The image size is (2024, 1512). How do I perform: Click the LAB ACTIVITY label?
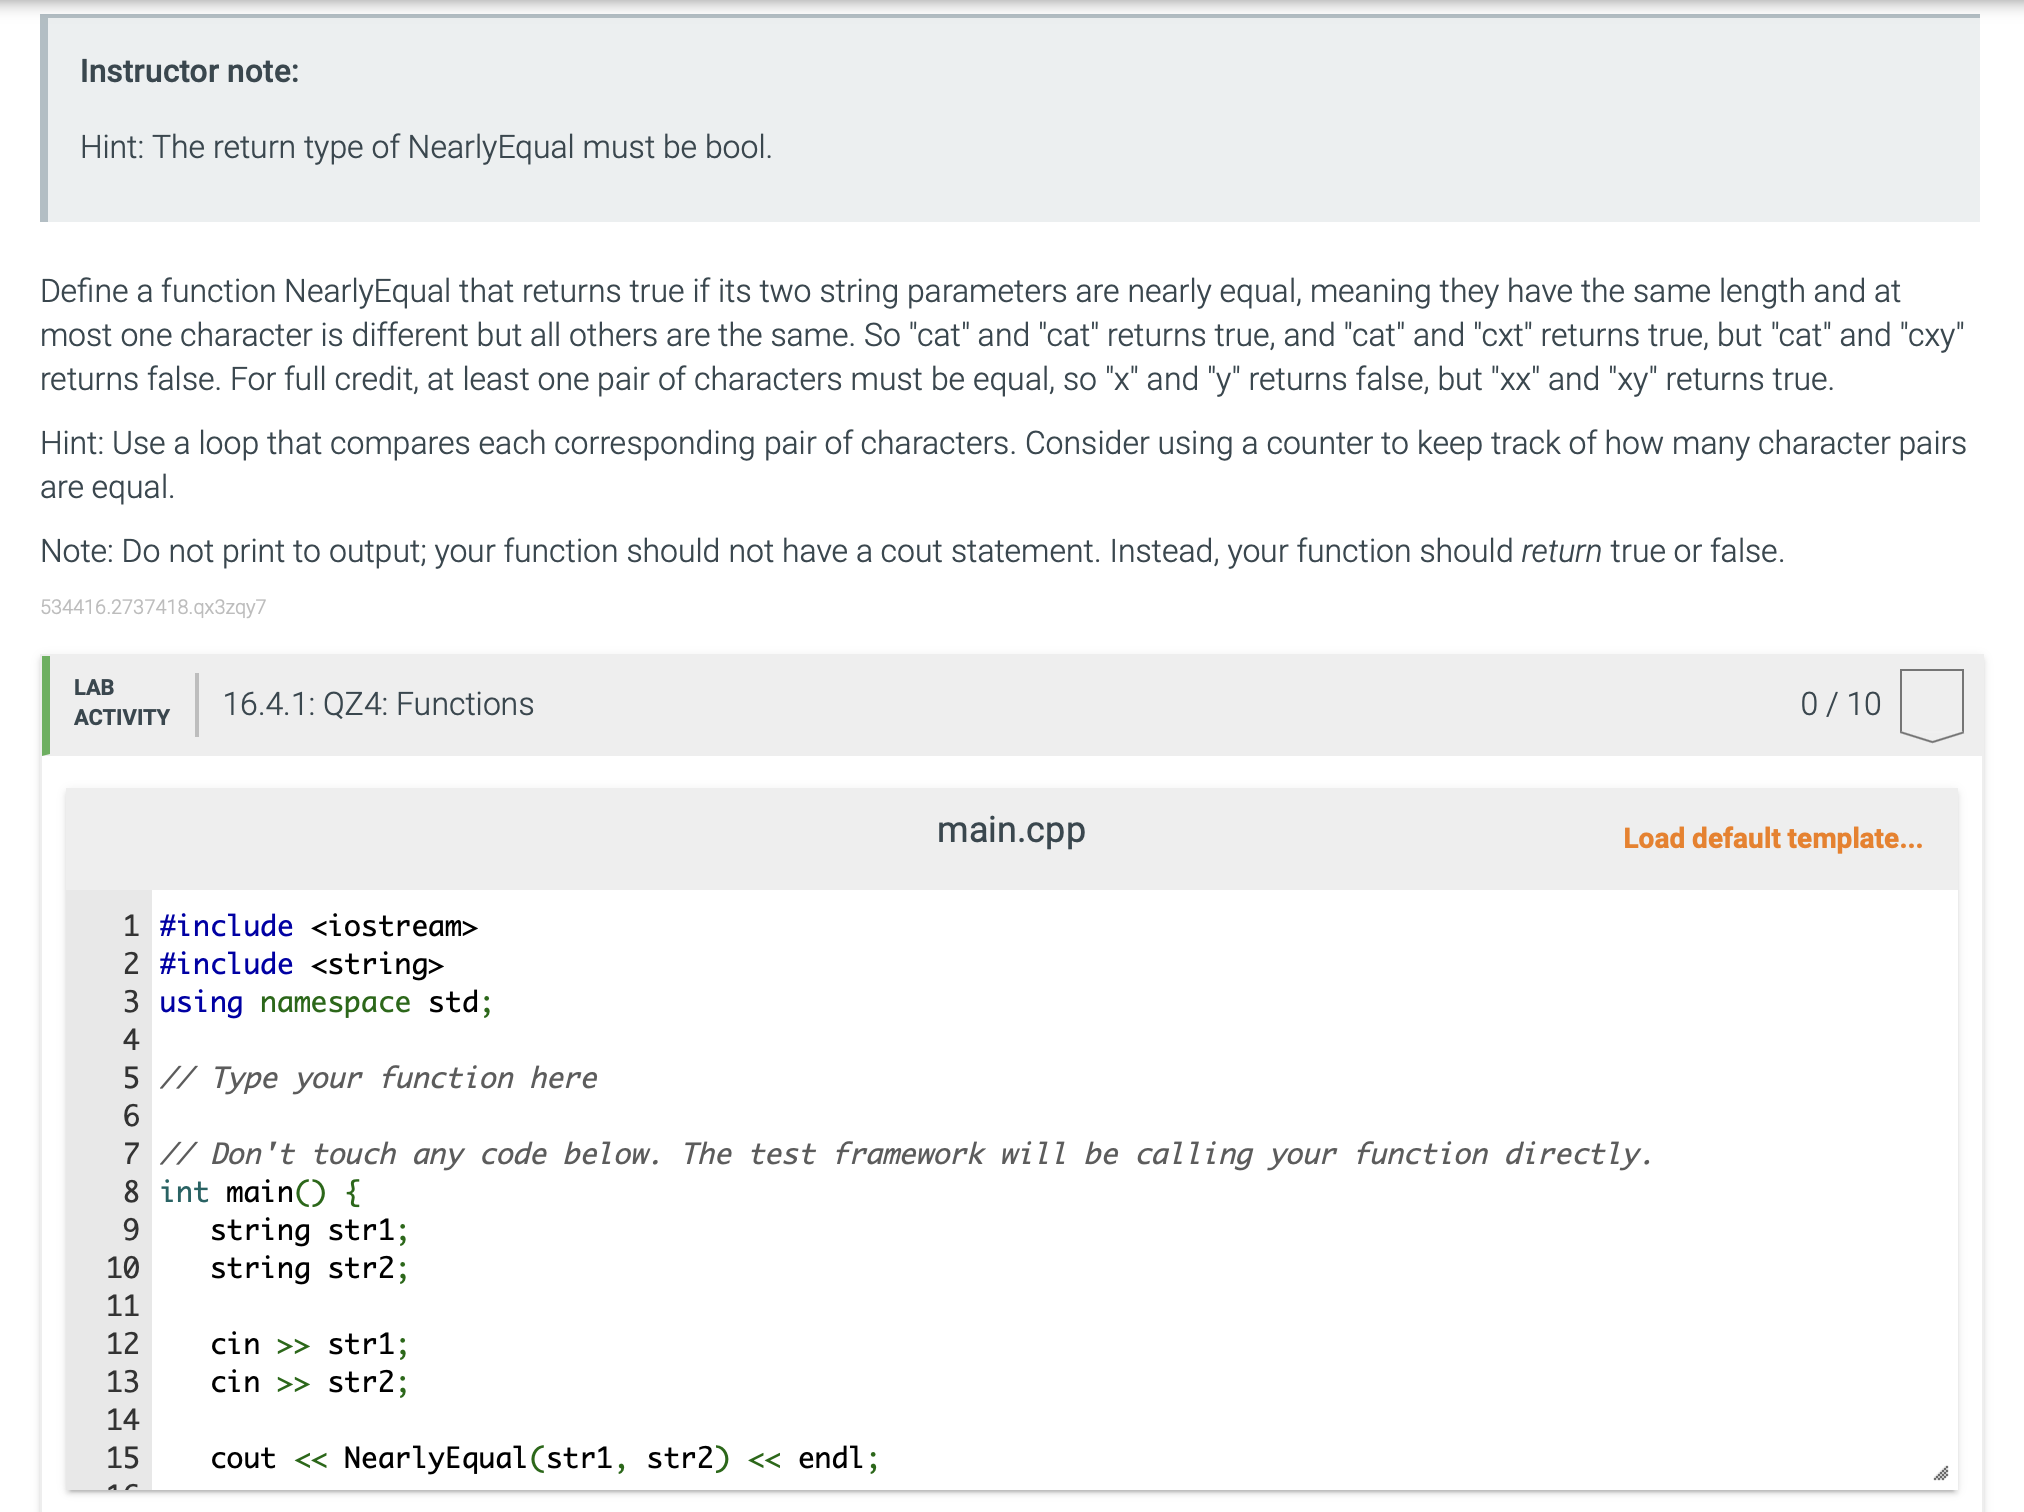(121, 703)
